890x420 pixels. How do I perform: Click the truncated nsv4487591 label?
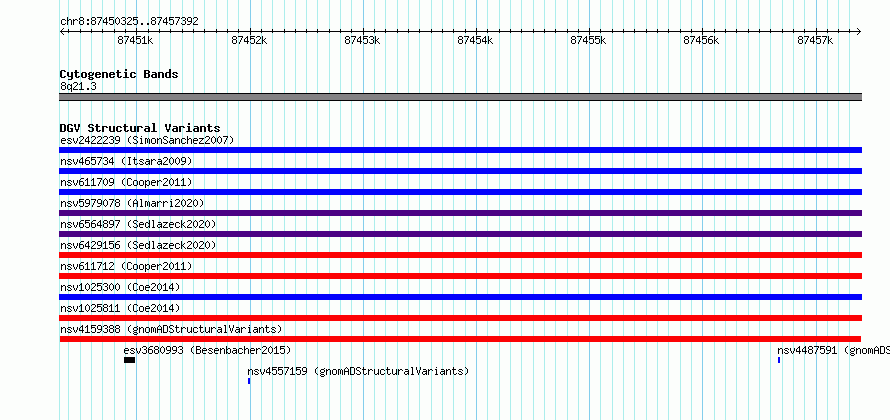833,350
